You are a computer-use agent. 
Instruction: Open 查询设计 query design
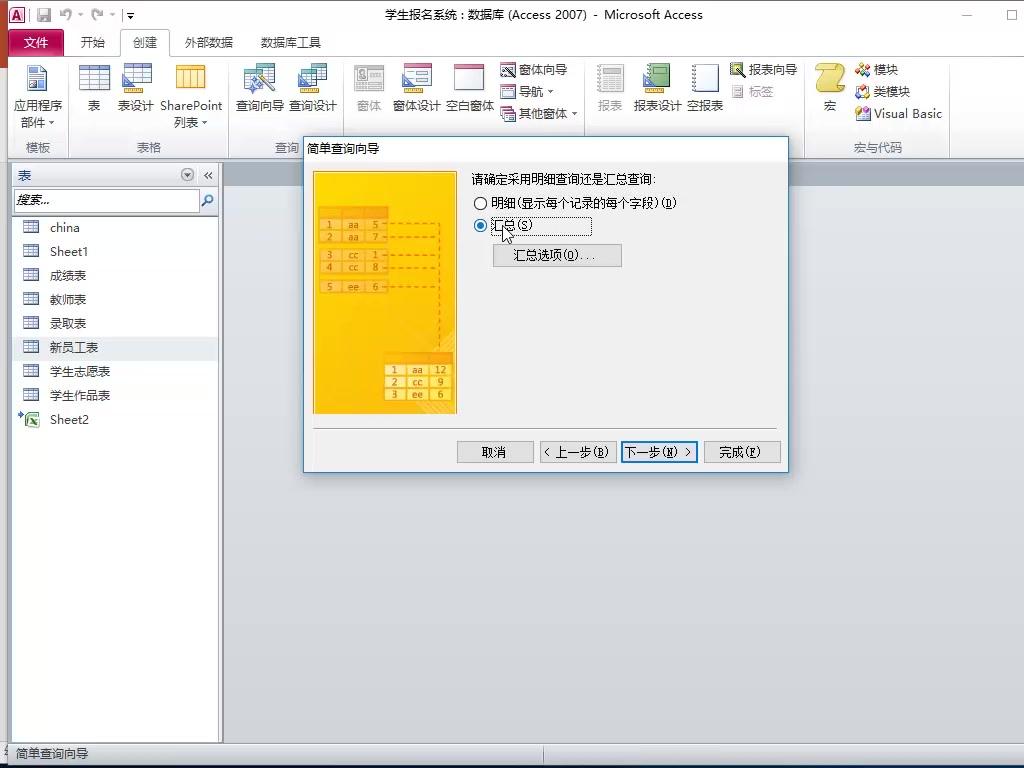(313, 88)
